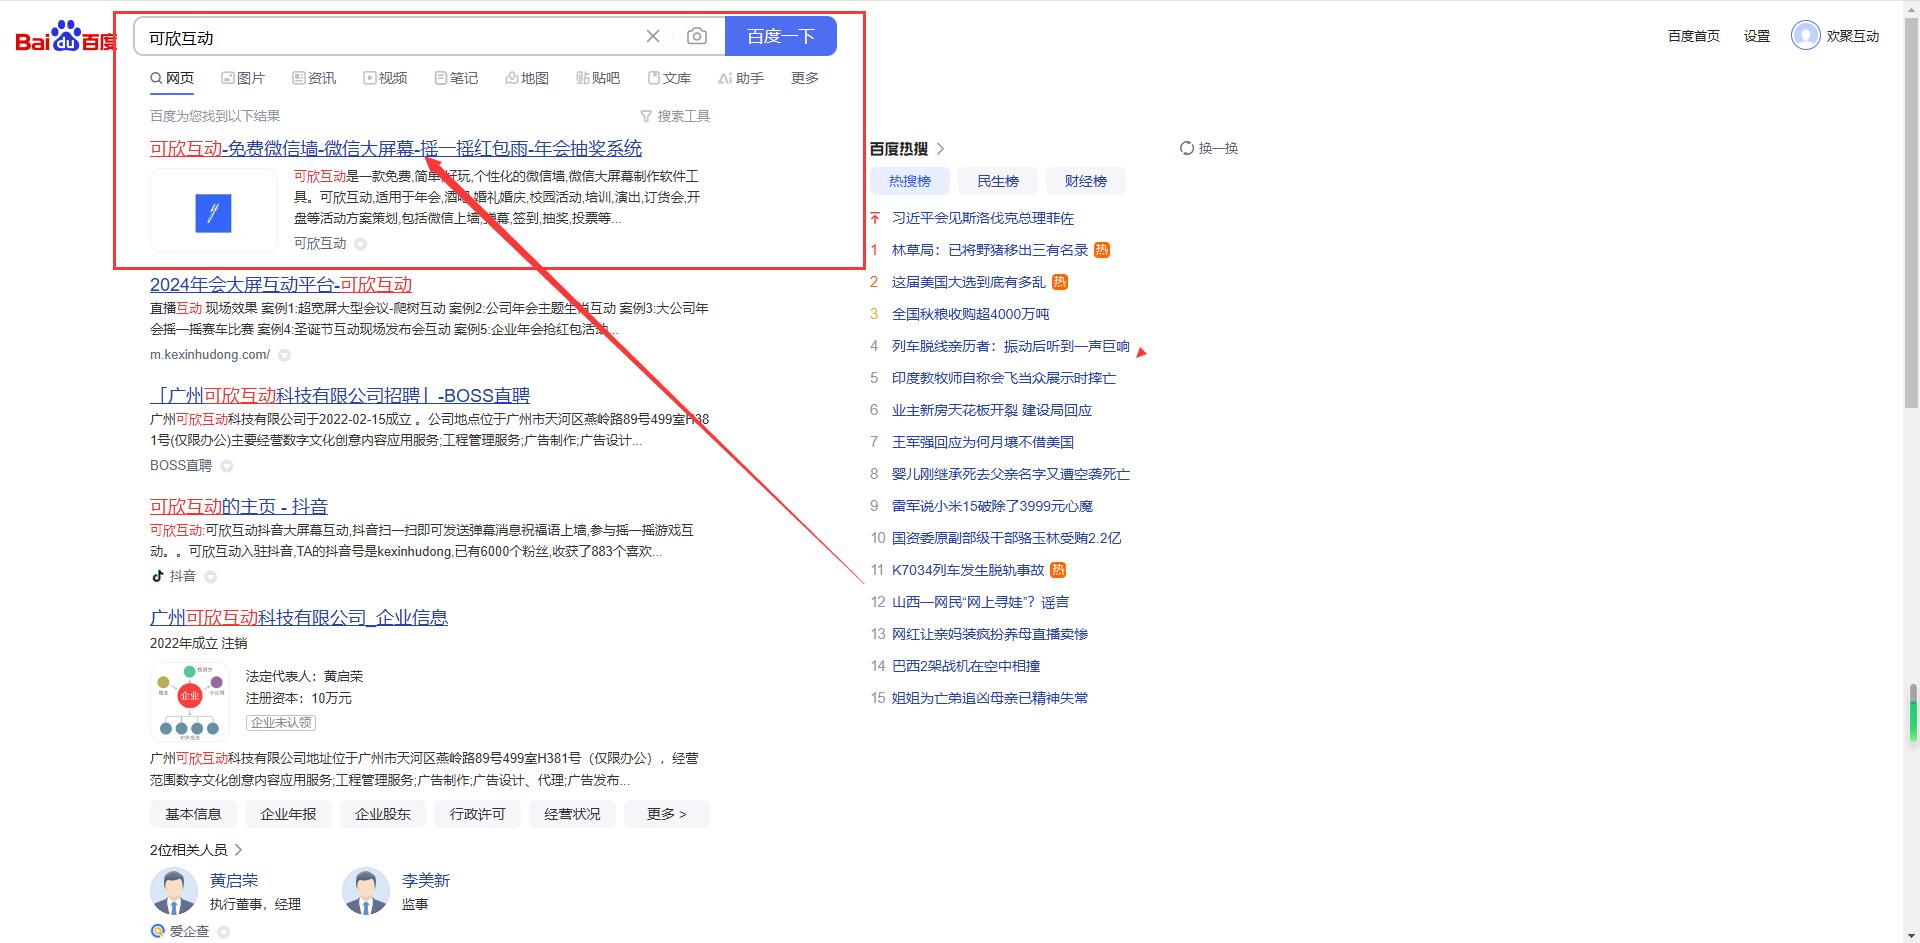Open hot search K7034列车发生脱轨事故

968,570
